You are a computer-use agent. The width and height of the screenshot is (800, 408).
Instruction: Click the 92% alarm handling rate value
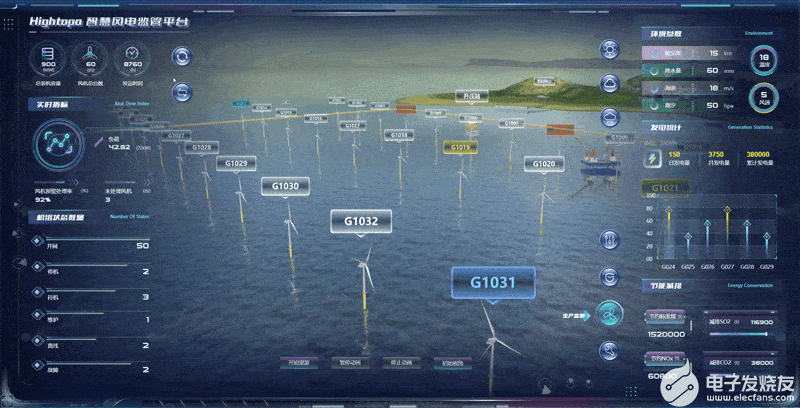pyautogui.click(x=42, y=200)
